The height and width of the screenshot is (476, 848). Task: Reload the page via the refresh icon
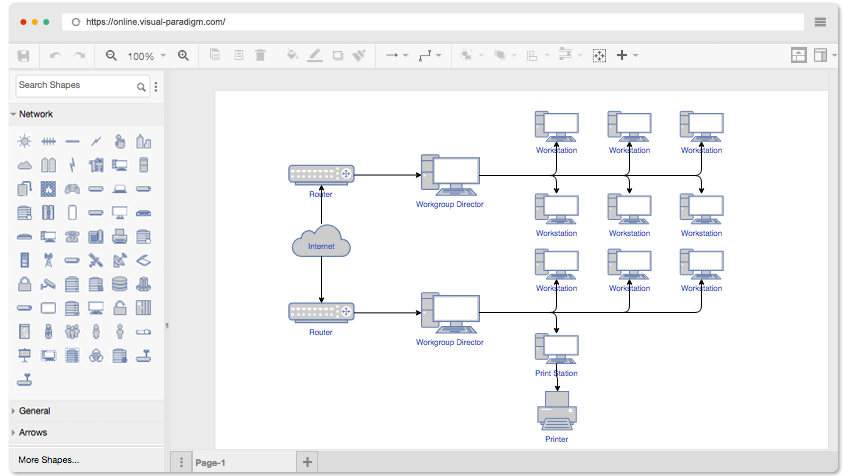pos(76,22)
